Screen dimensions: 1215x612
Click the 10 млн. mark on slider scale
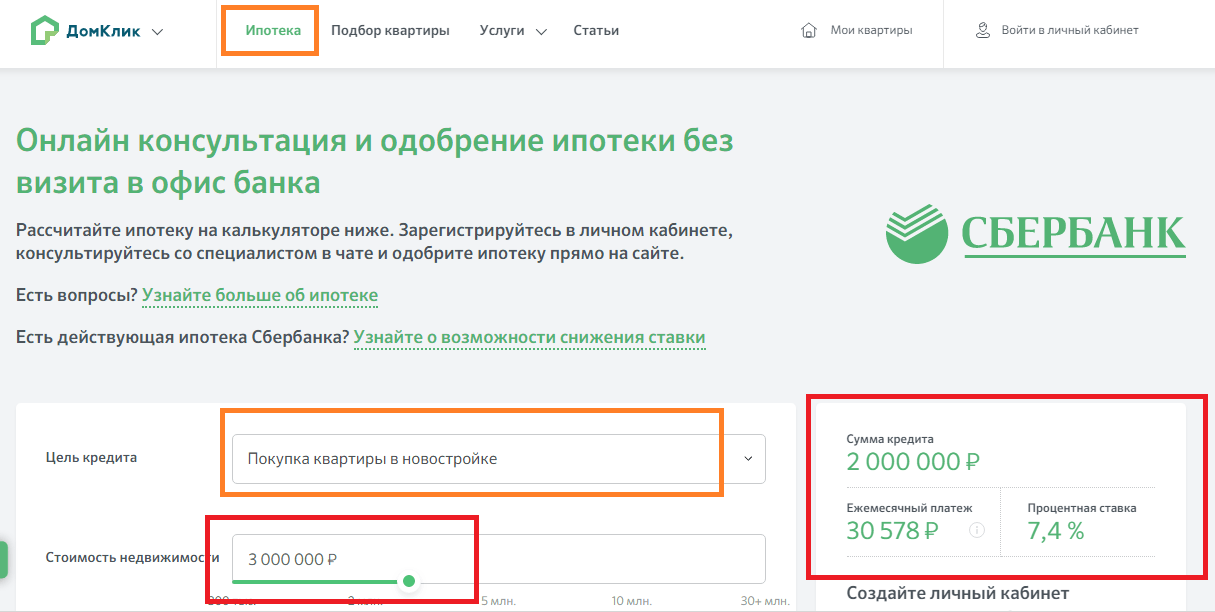pyautogui.click(x=632, y=601)
